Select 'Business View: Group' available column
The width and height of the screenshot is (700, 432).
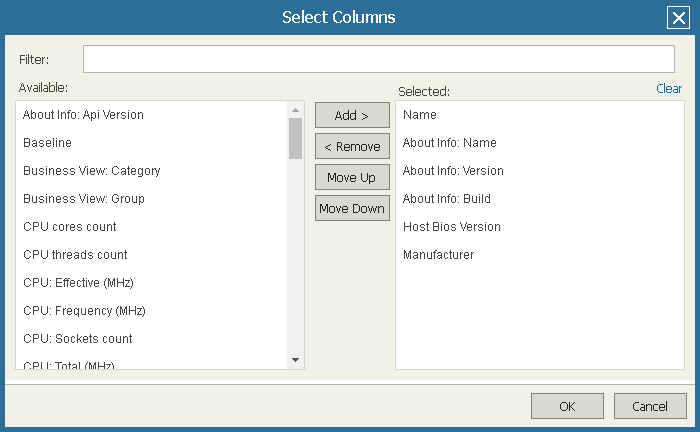152,199
